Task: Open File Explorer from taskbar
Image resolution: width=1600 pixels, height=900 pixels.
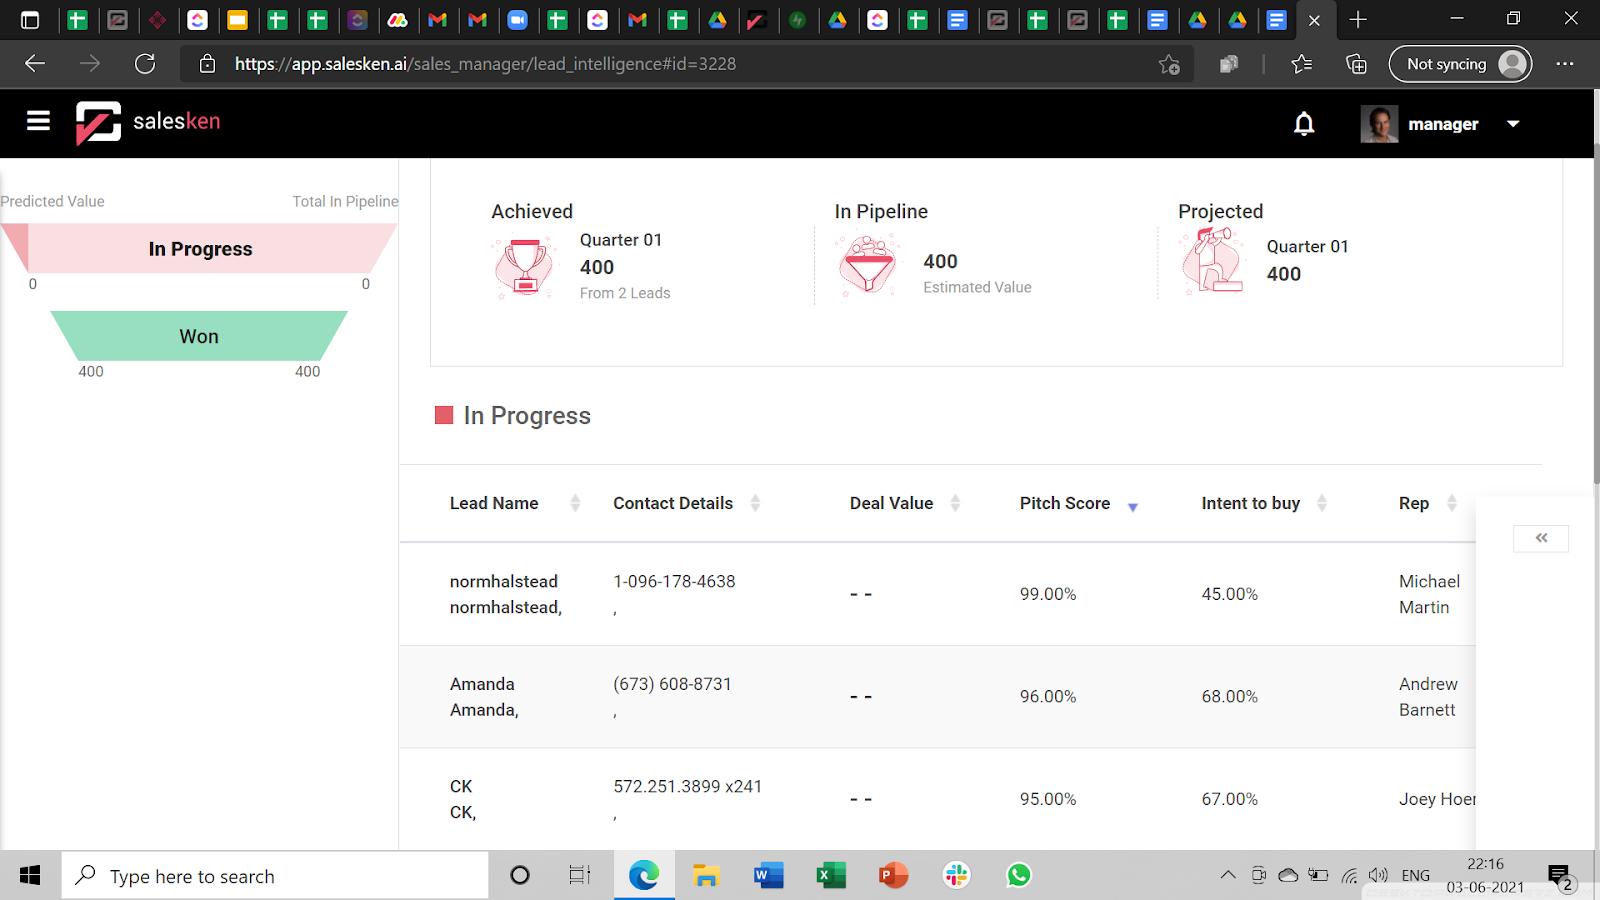Action: (x=706, y=876)
